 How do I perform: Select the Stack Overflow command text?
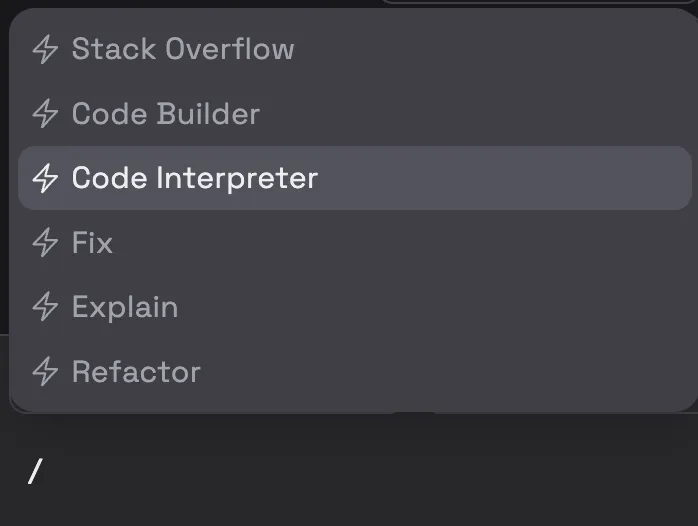click(x=183, y=49)
